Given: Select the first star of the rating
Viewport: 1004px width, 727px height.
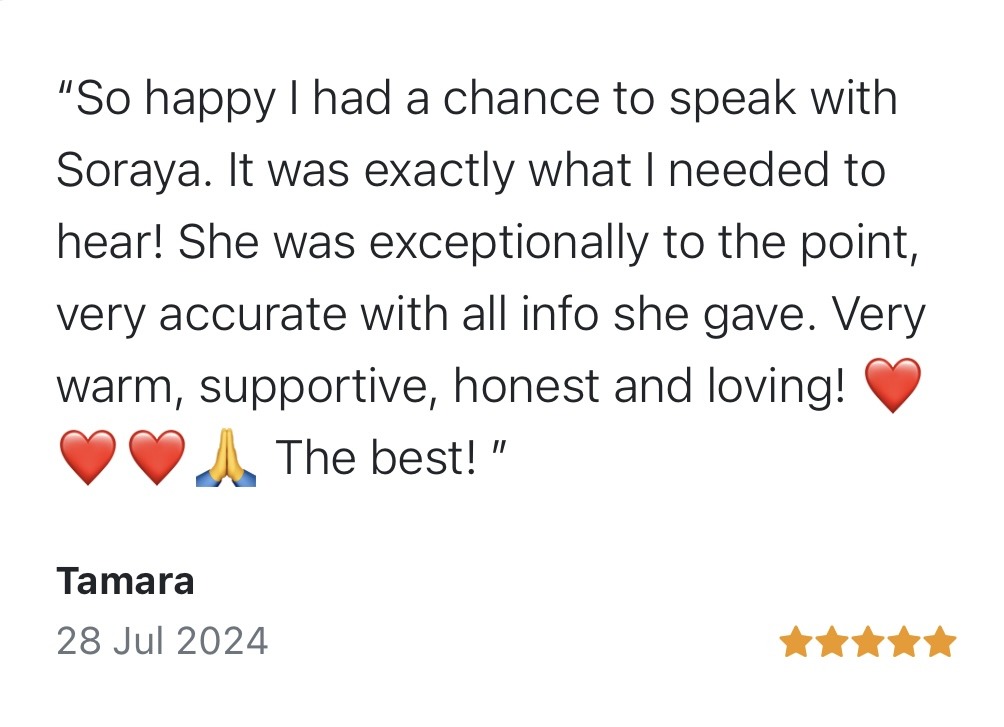Looking at the screenshot, I should point(796,642).
